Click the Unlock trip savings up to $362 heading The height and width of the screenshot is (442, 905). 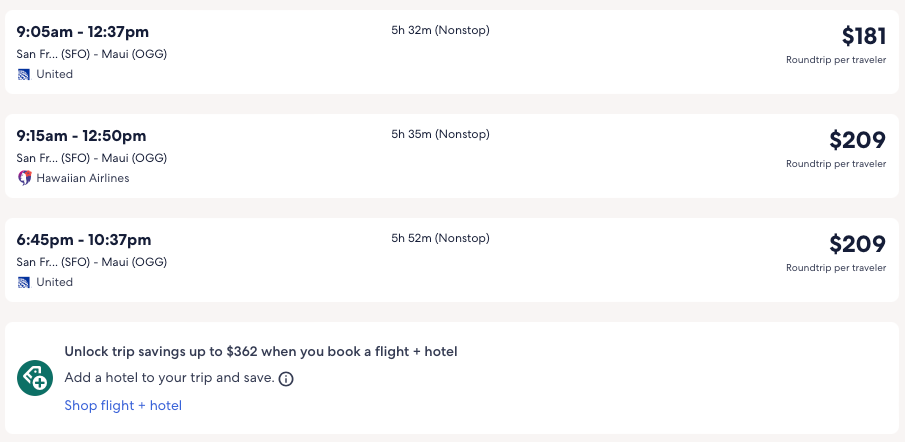coord(261,352)
